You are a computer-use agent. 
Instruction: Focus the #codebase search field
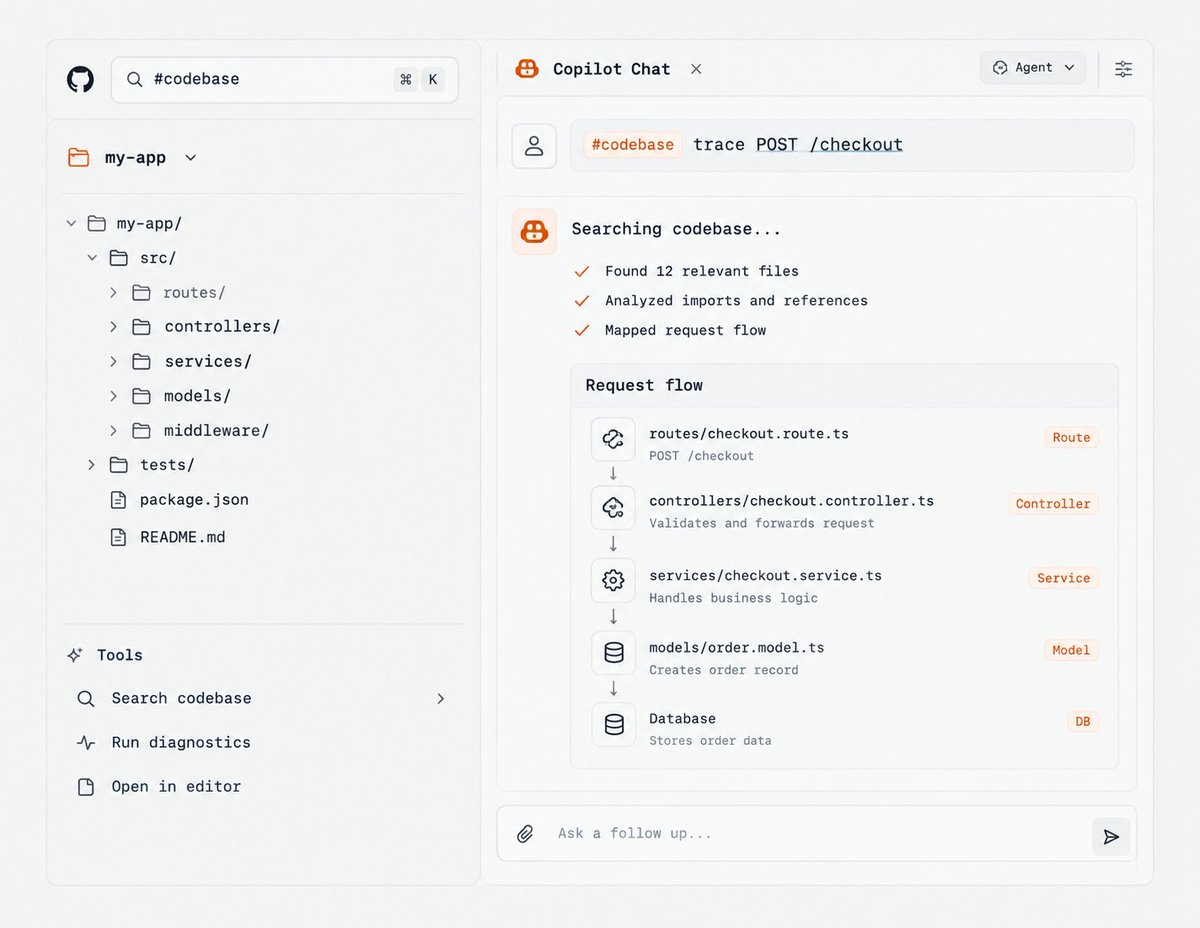pos(284,79)
